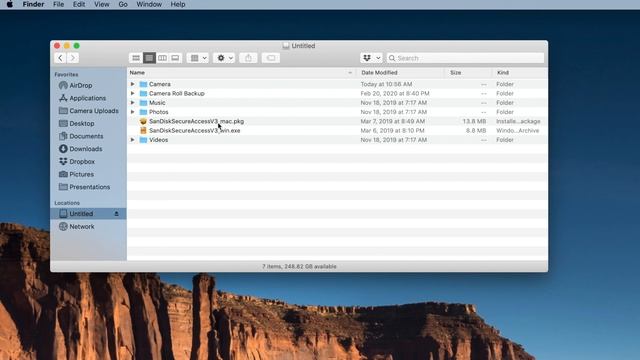Viewport: 640px width, 360px height.
Task: Click the Share toolbar button
Action: tap(248, 58)
